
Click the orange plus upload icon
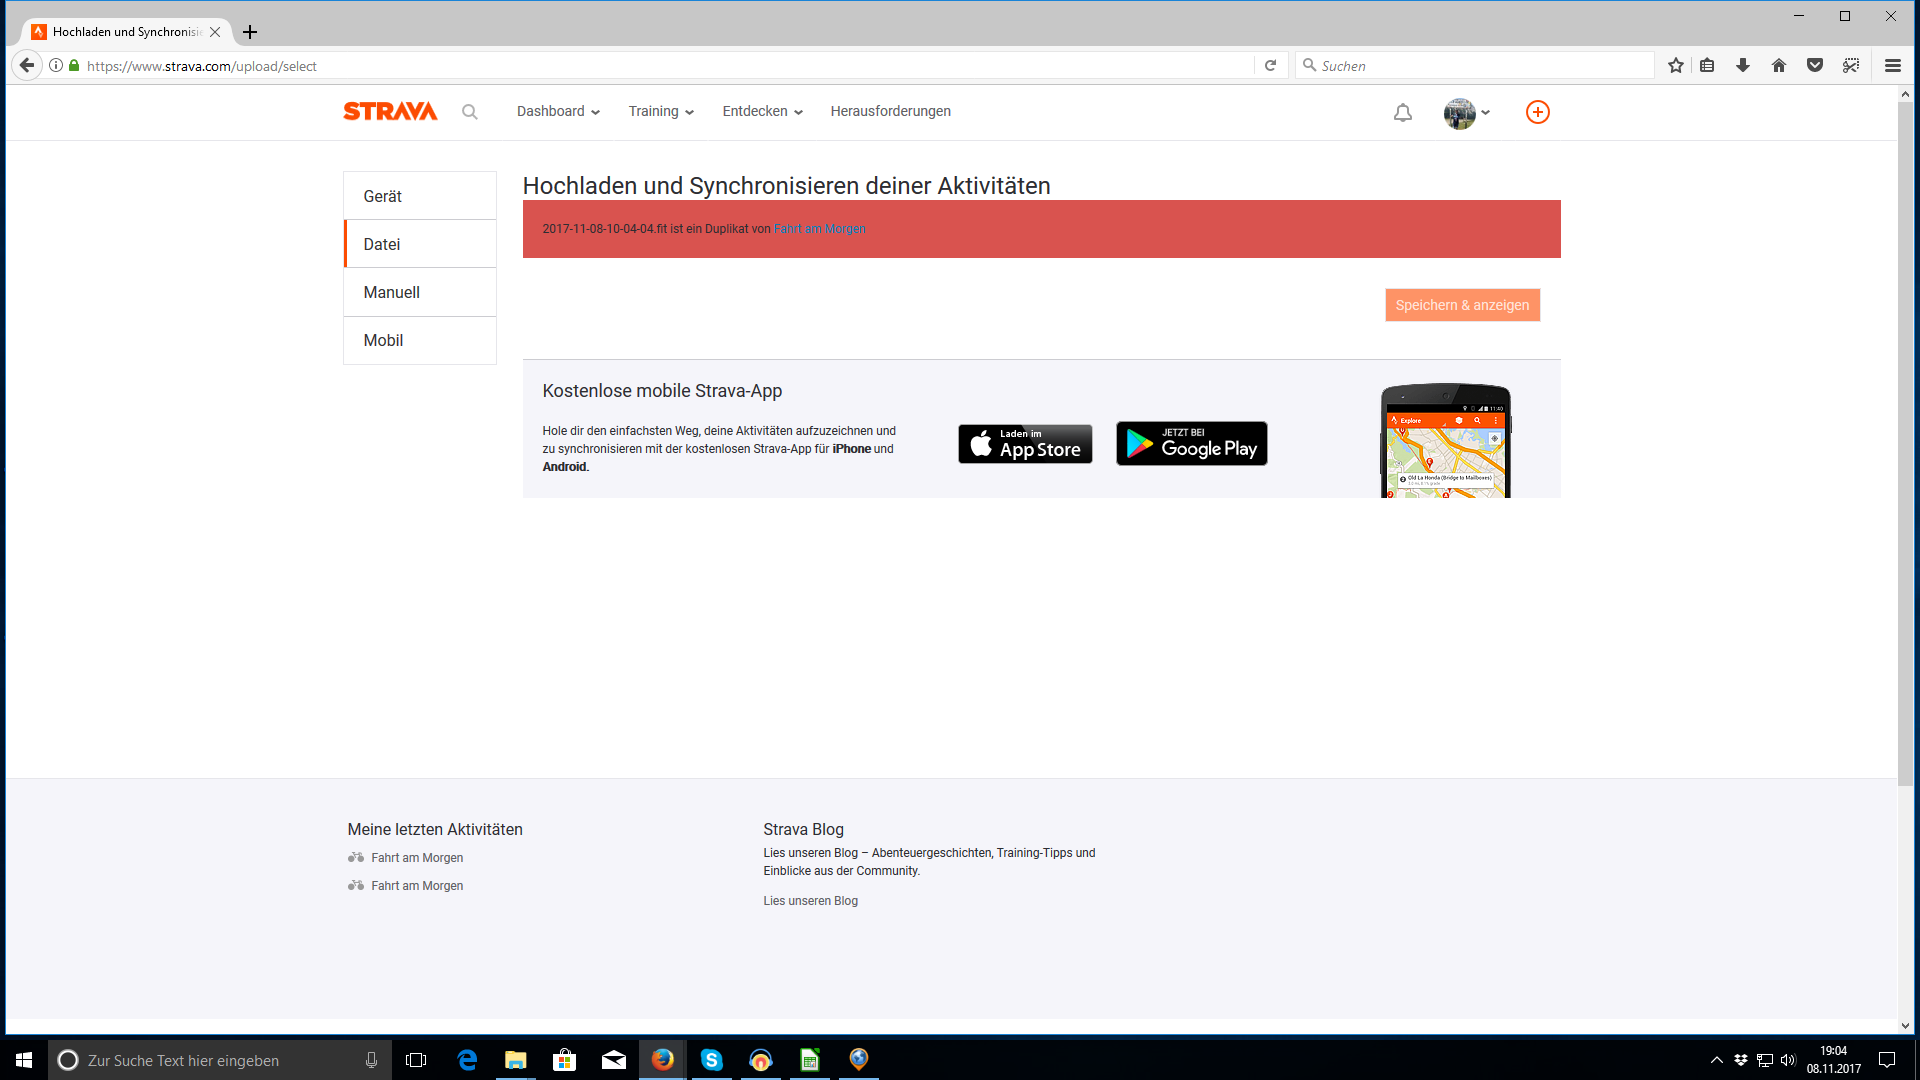pos(1538,112)
